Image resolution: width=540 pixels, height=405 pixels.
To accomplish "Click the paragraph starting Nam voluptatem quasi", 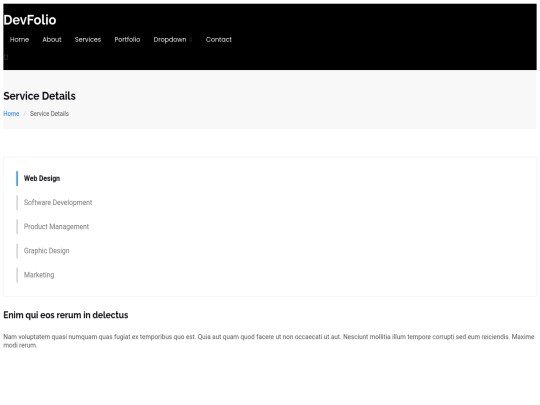I will coord(269,341).
